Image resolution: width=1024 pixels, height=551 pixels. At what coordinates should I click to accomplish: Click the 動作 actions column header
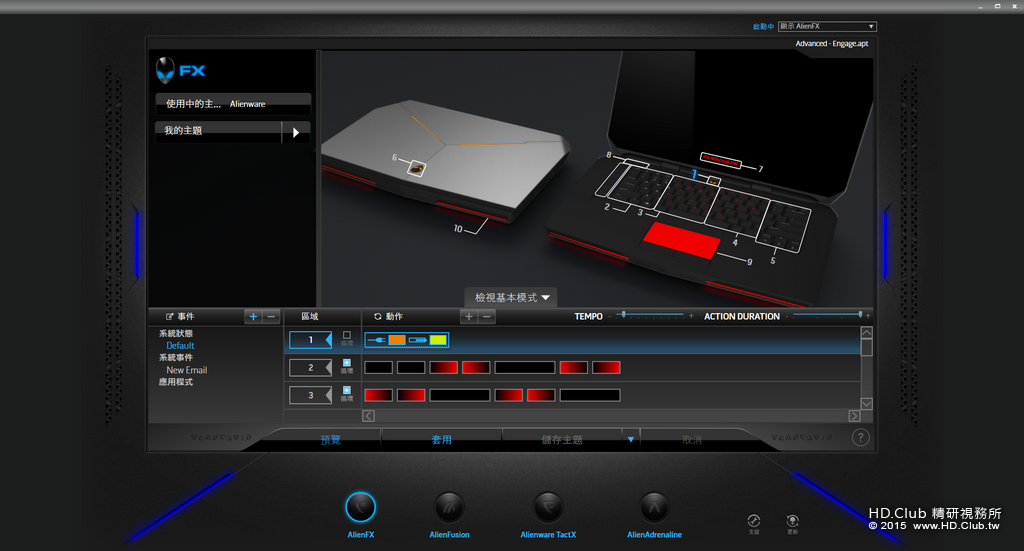388,317
